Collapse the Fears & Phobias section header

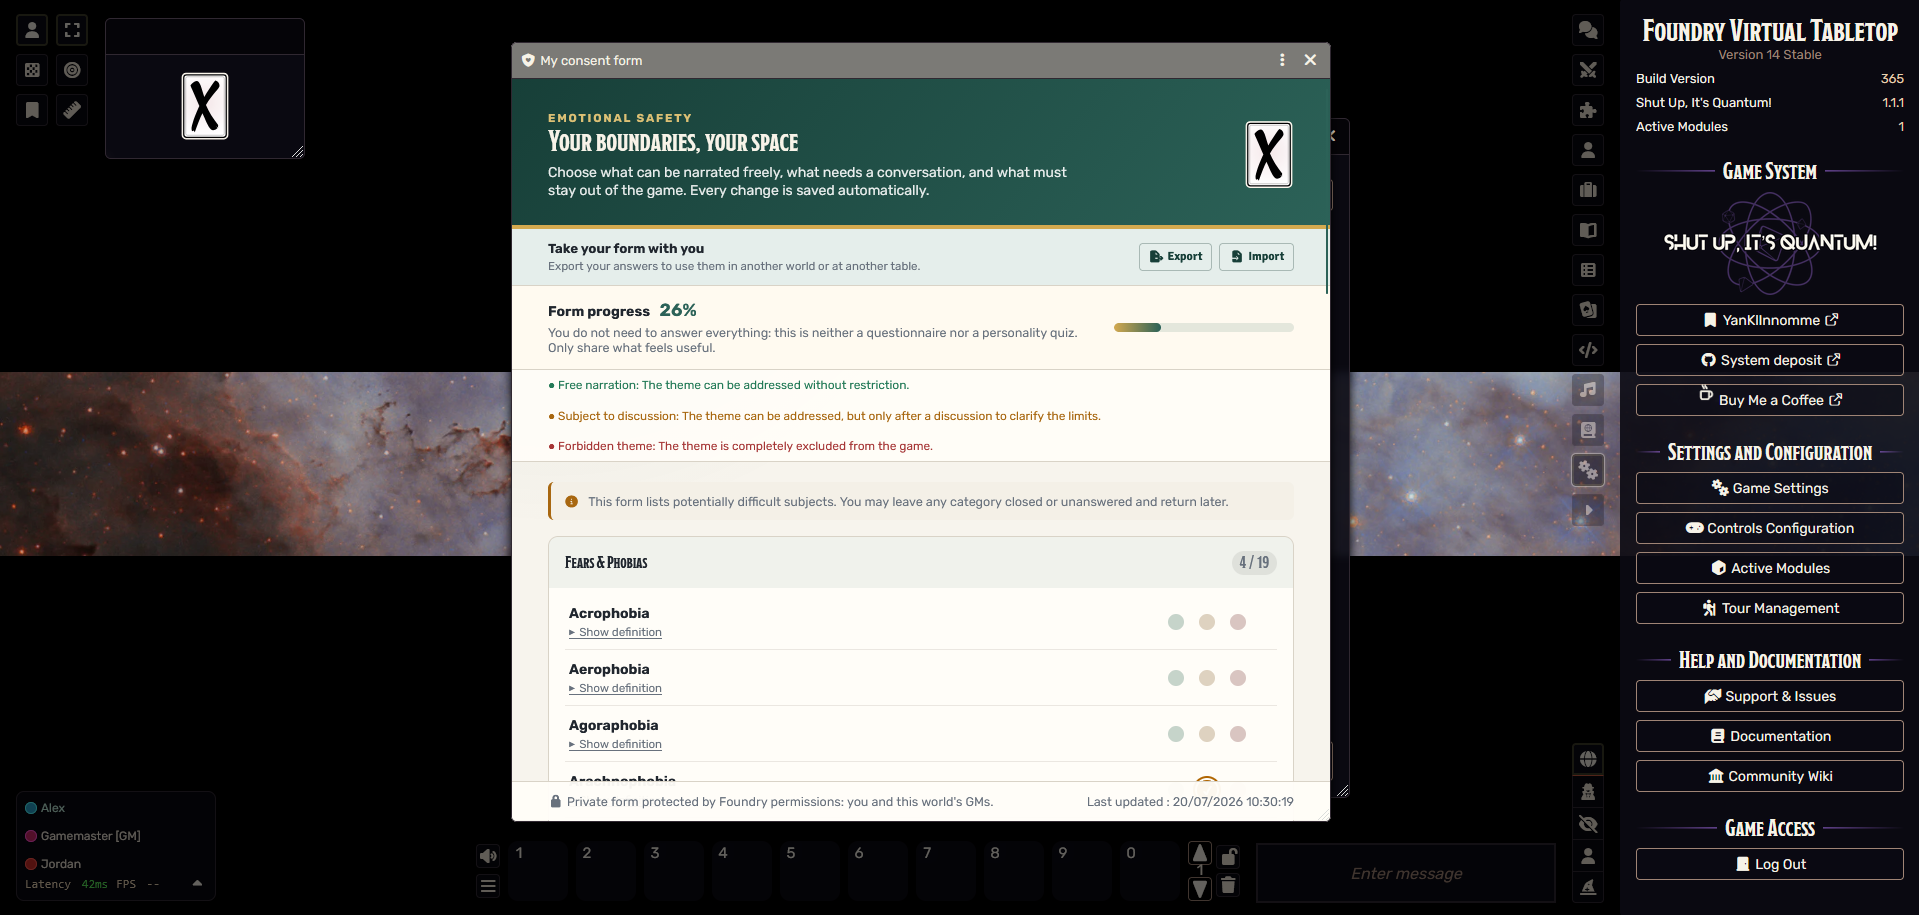(x=921, y=563)
